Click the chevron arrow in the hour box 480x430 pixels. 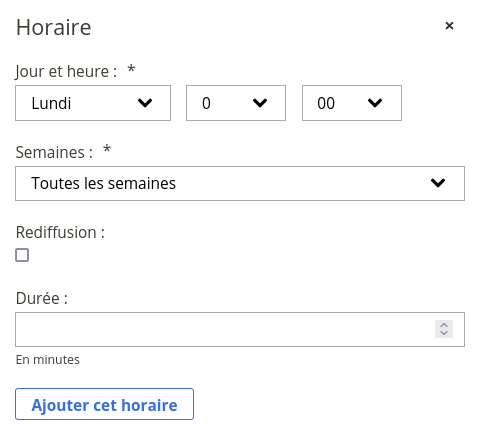click(x=260, y=103)
